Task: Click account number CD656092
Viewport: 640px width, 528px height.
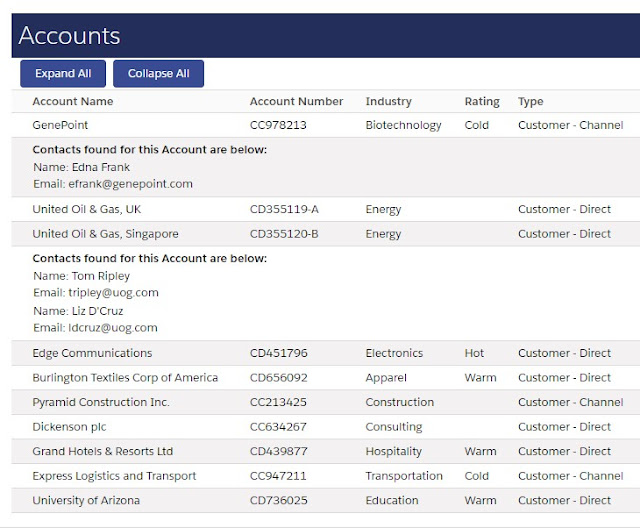Action: tap(278, 378)
